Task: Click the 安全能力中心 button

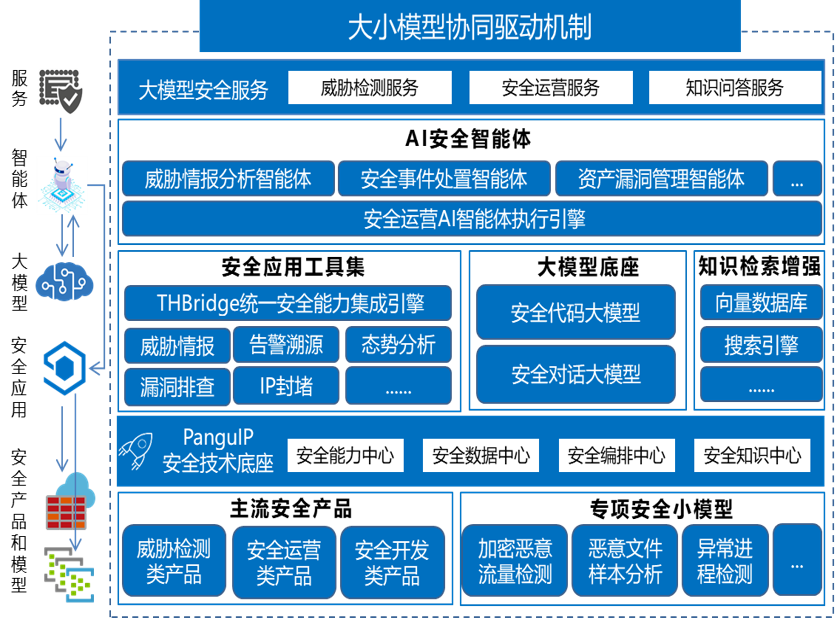Action: [x=346, y=456]
